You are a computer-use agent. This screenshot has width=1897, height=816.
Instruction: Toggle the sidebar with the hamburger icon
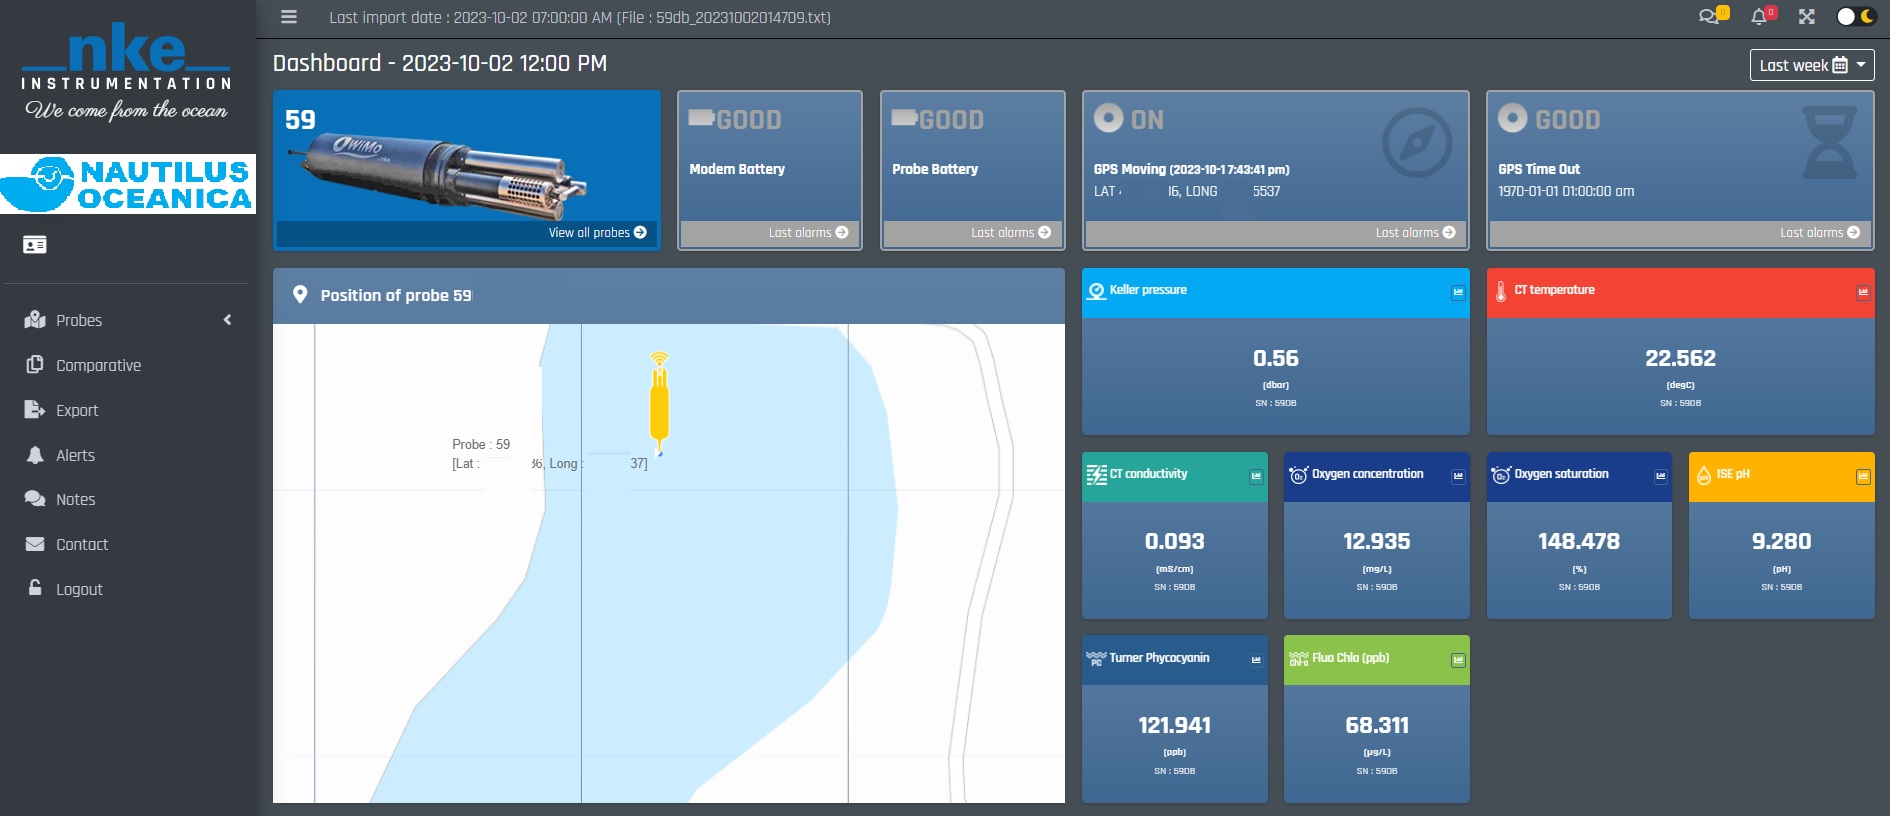tap(289, 17)
